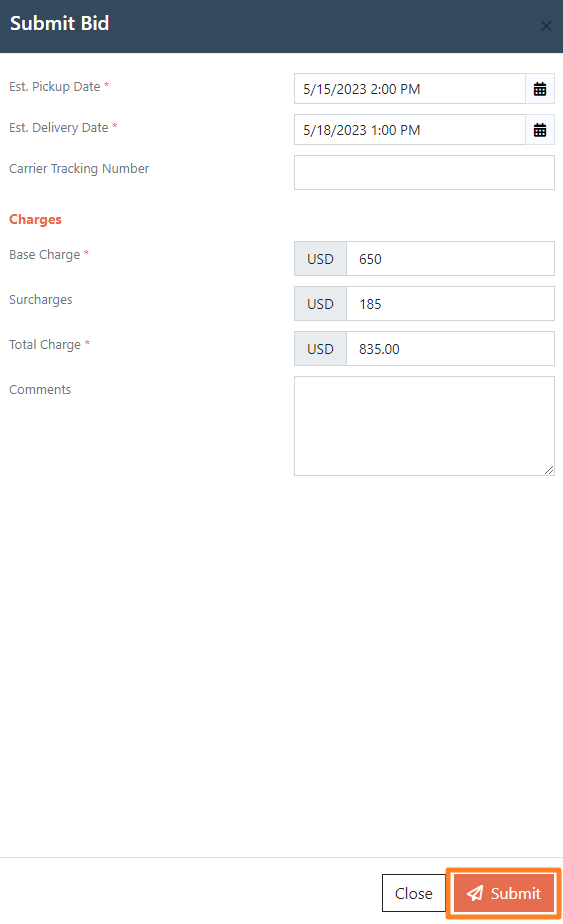Click the Comments box resize handle
This screenshot has width=563, height=924.
[x=549, y=470]
